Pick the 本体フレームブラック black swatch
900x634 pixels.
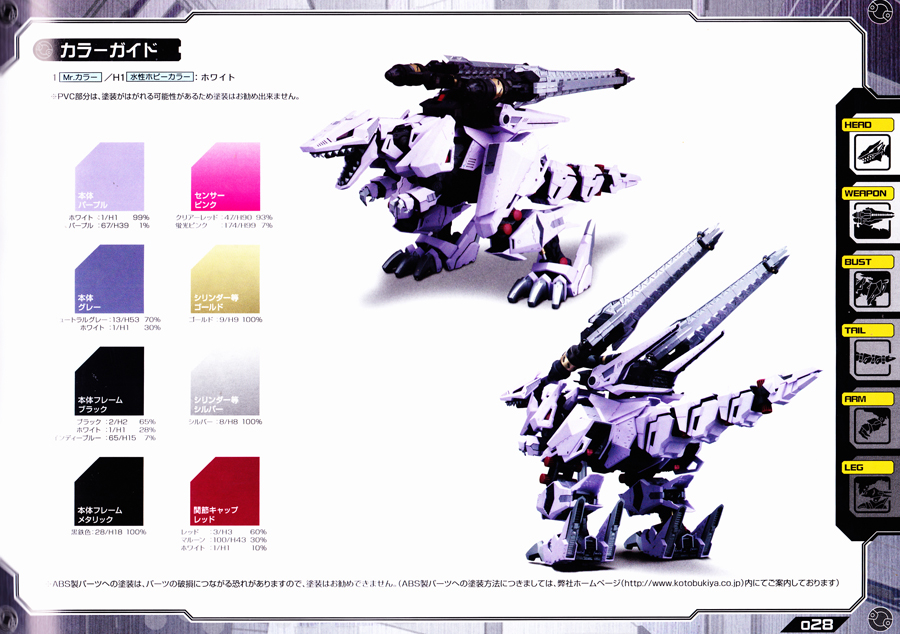coord(110,381)
